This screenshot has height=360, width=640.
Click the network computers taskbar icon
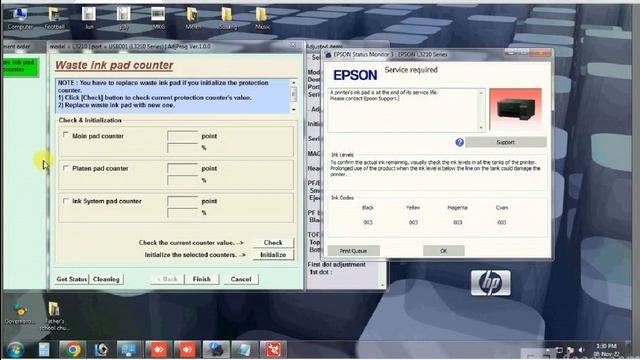pos(130,350)
